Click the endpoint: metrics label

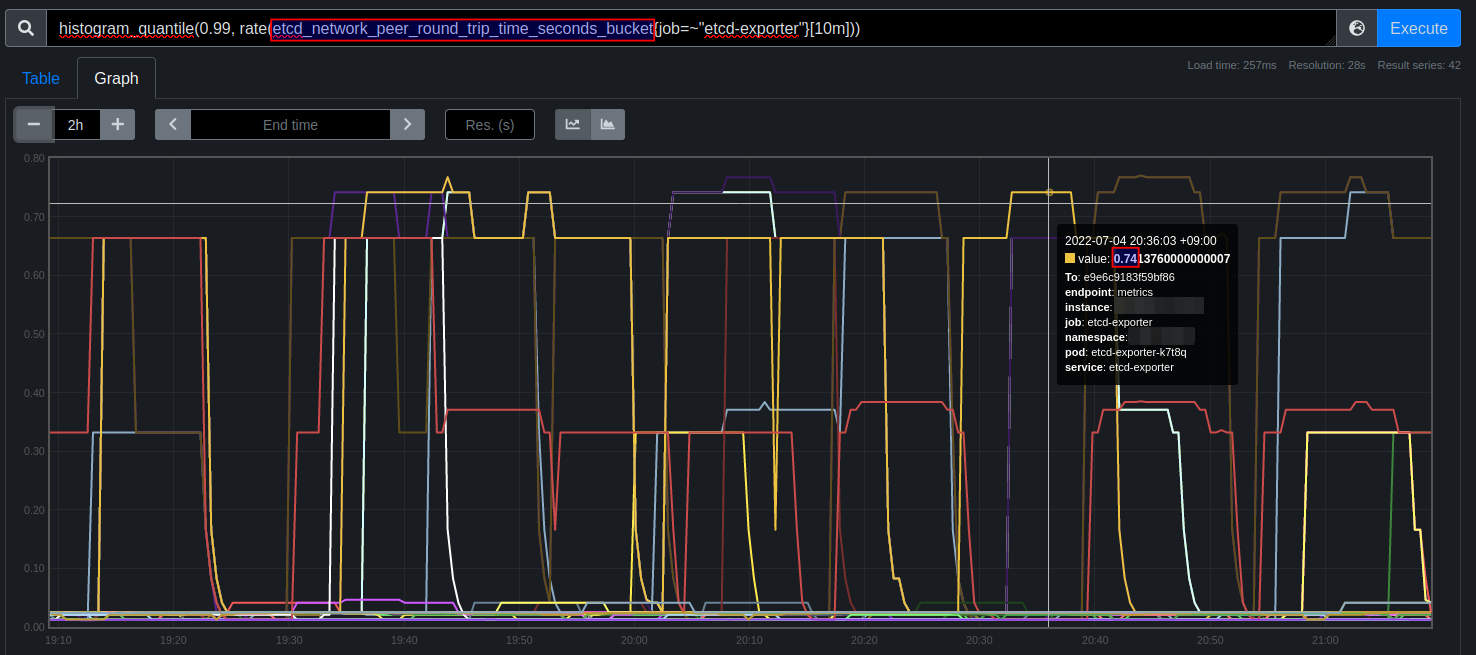(x=1109, y=292)
